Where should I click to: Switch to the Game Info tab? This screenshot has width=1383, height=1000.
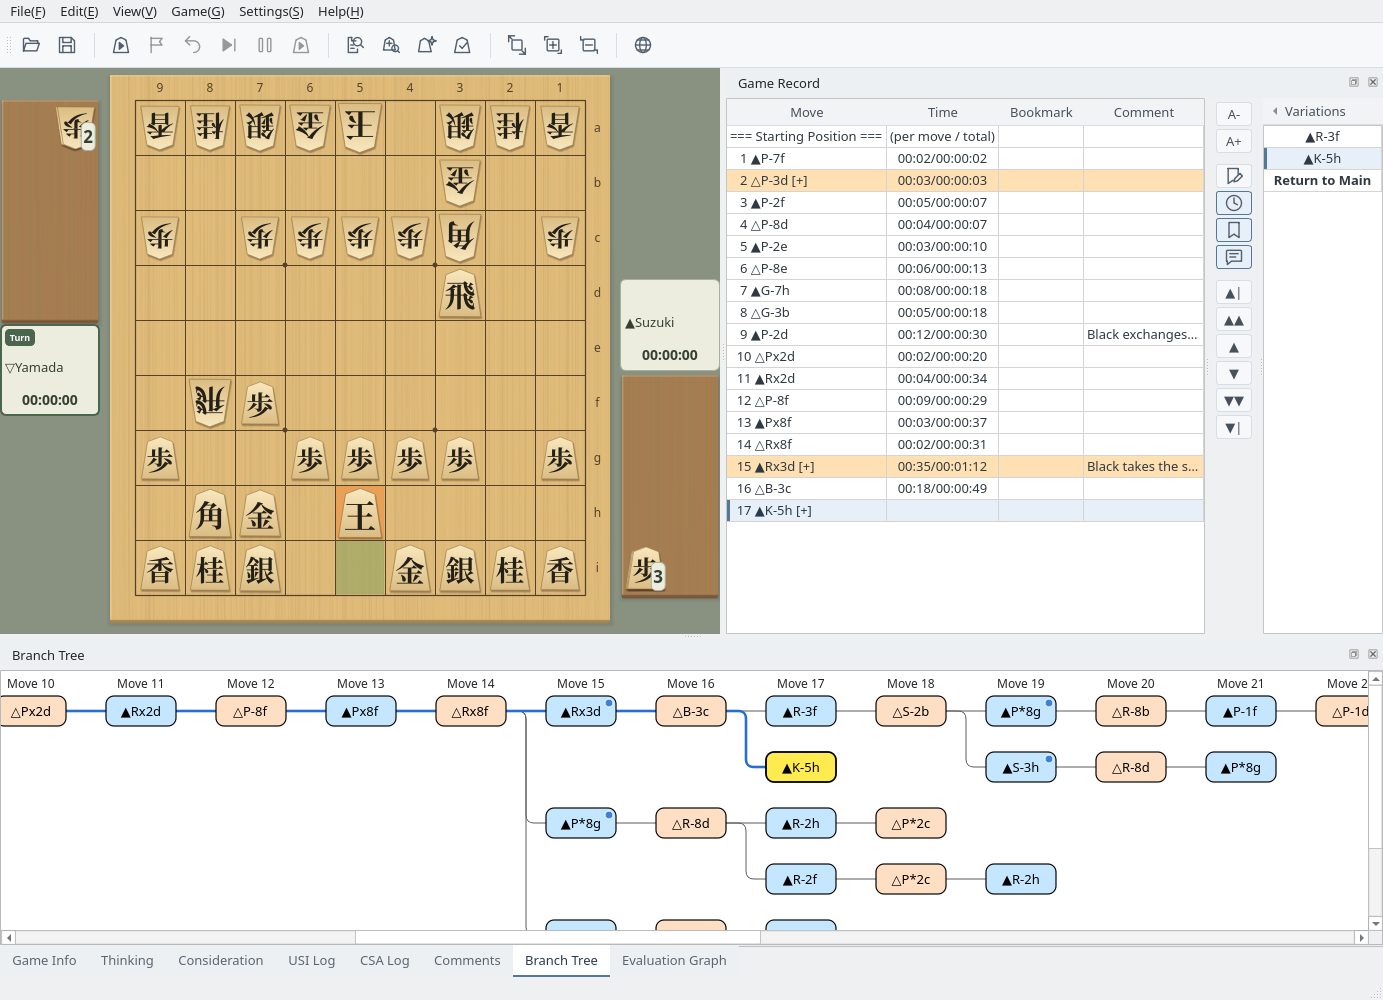(44, 960)
